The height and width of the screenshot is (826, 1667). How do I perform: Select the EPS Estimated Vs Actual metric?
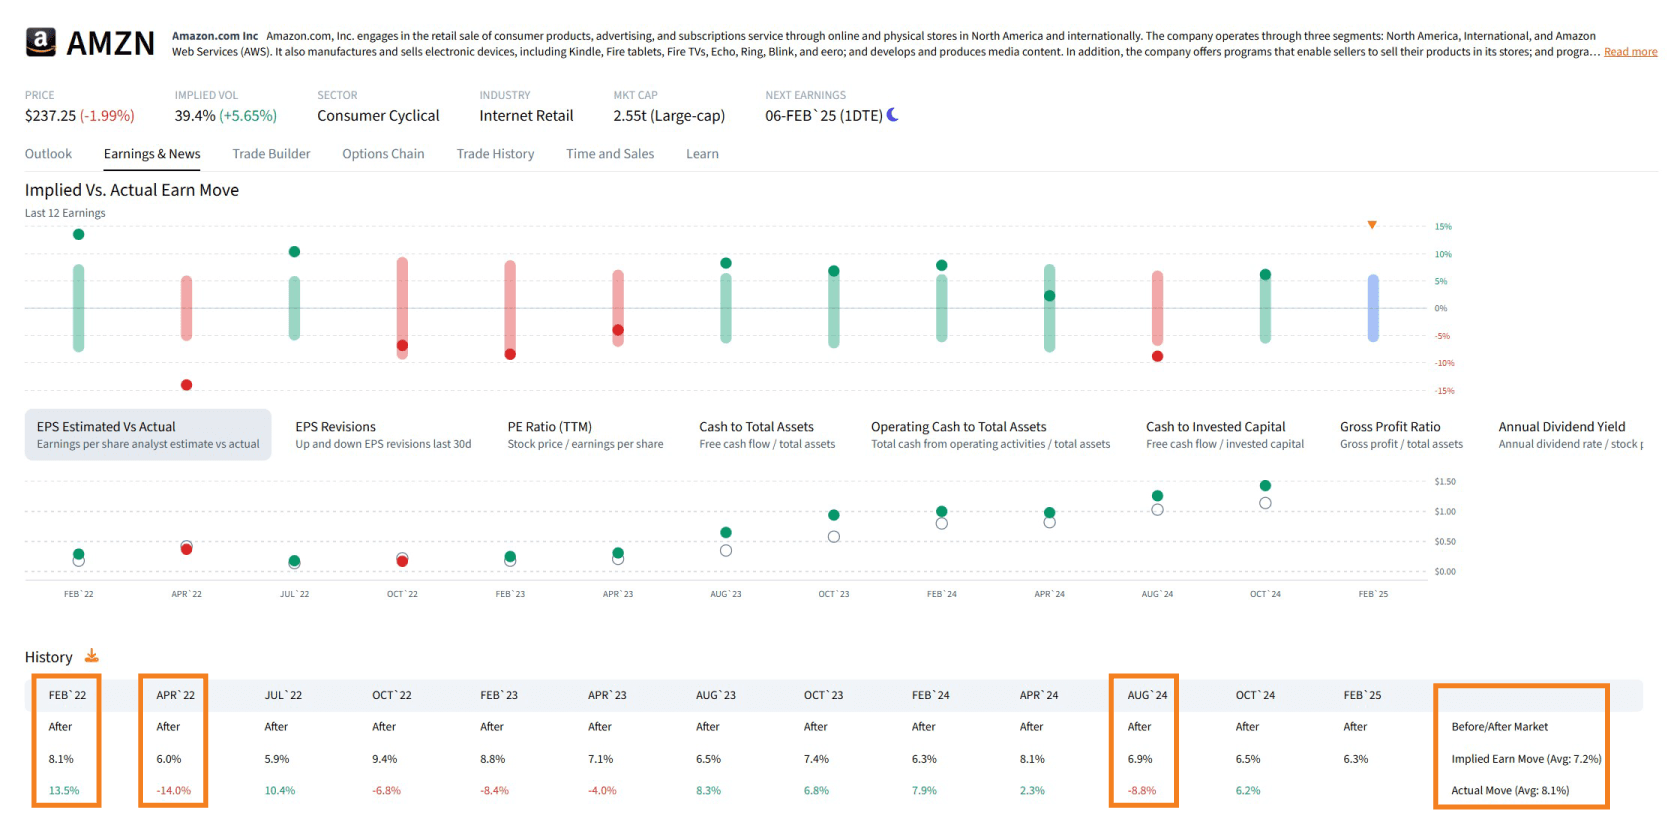(148, 434)
